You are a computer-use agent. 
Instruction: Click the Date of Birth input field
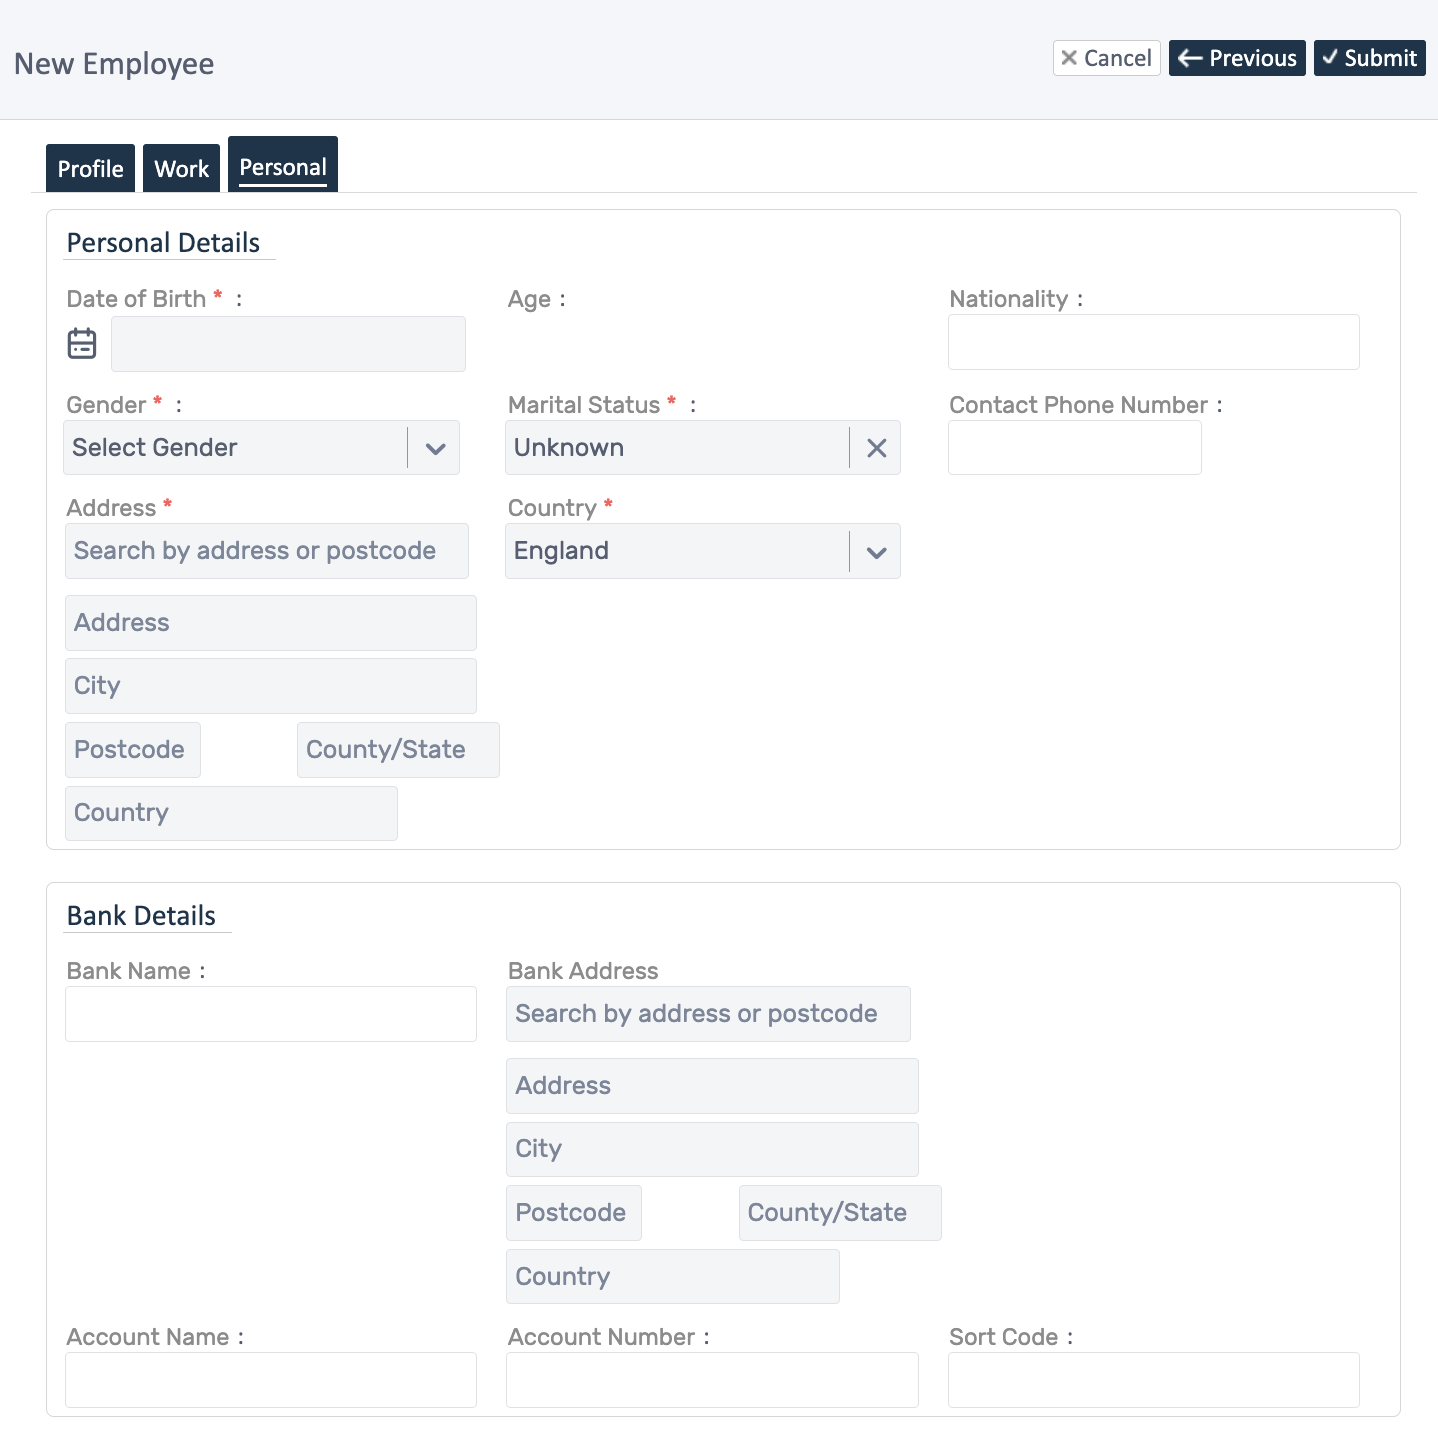tap(288, 344)
